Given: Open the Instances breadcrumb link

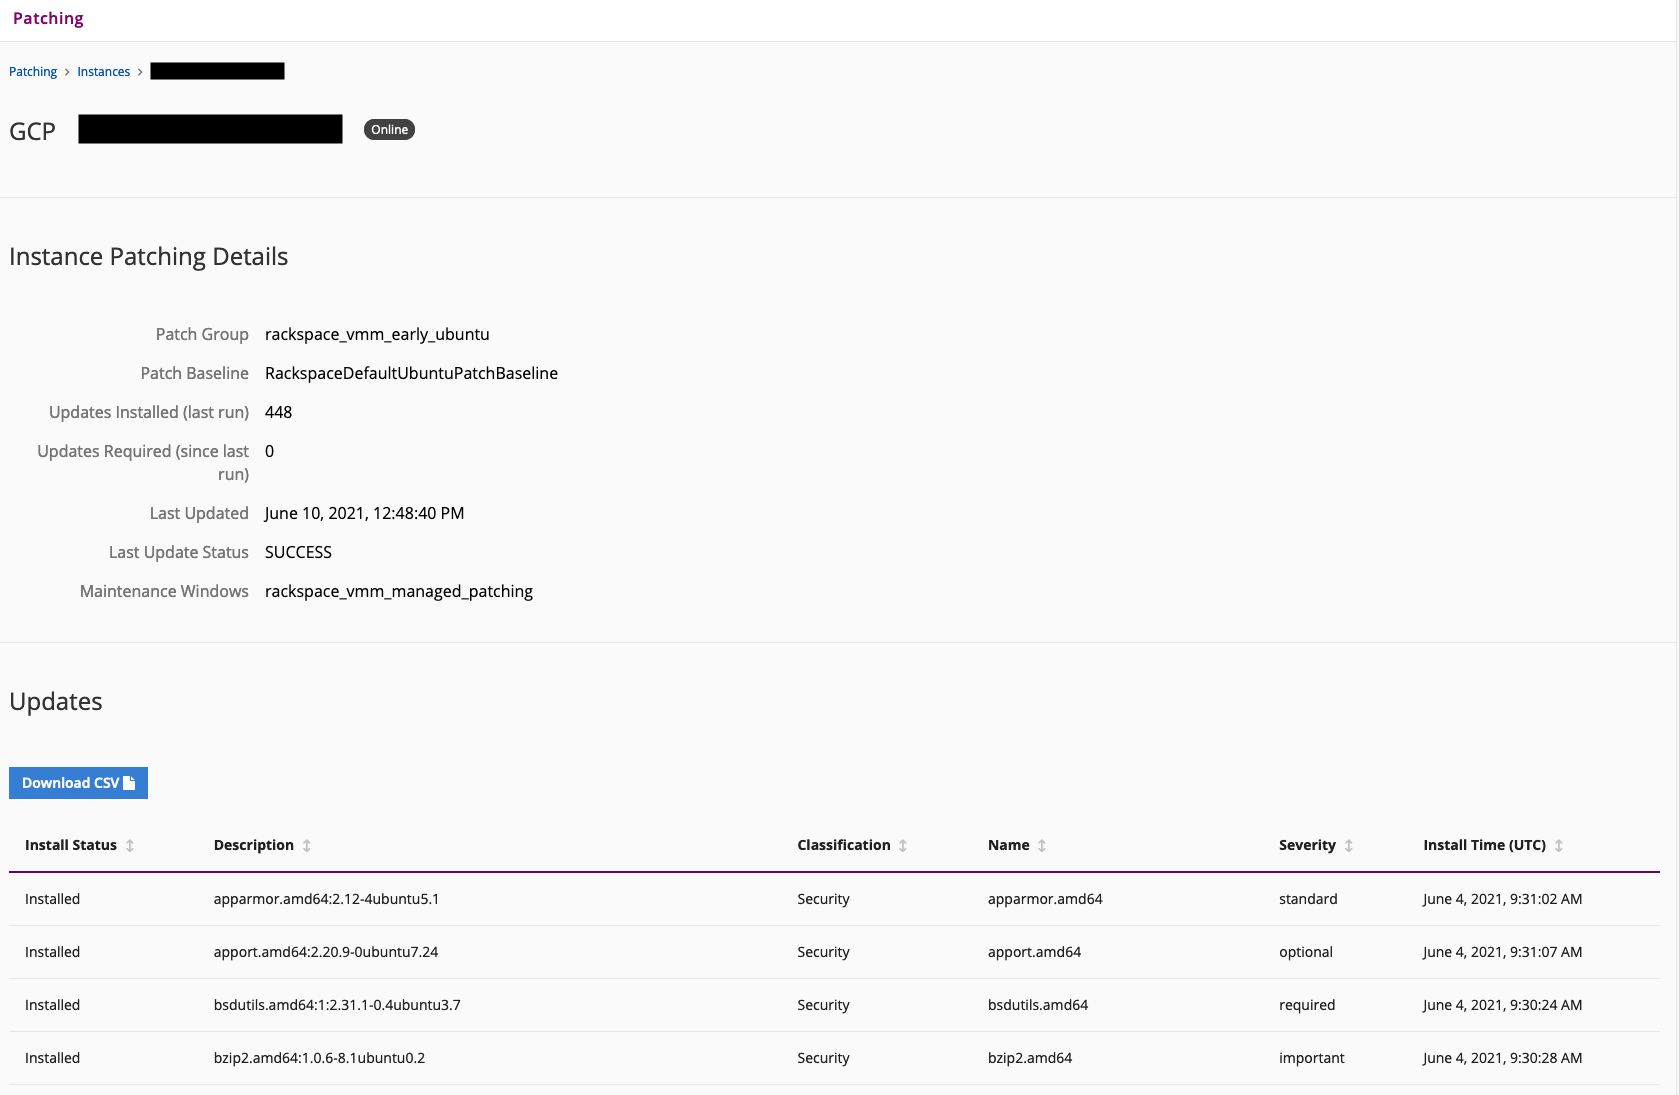Looking at the screenshot, I should pyautogui.click(x=103, y=71).
